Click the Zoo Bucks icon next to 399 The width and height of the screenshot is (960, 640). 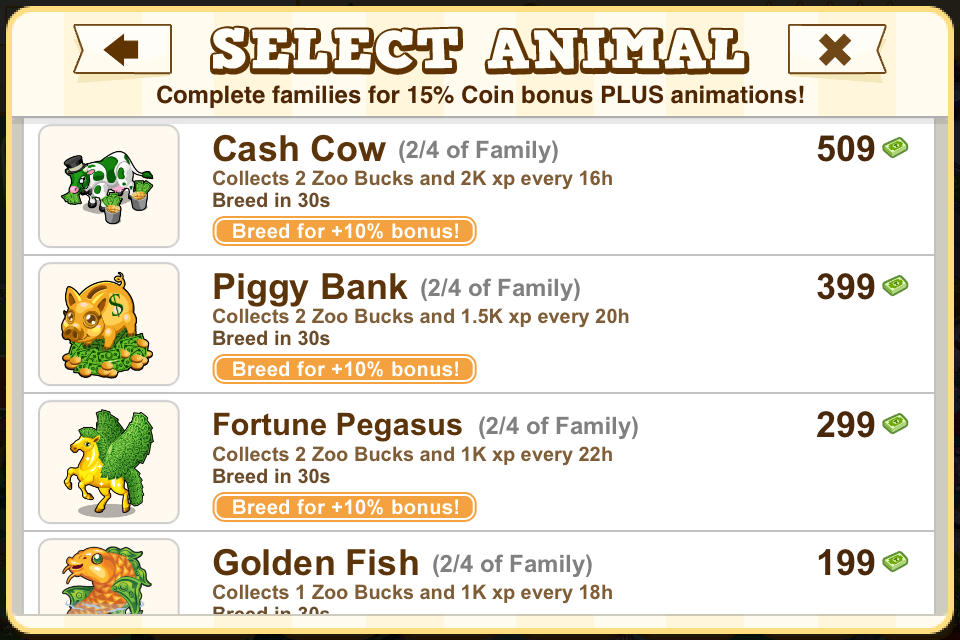tap(895, 285)
